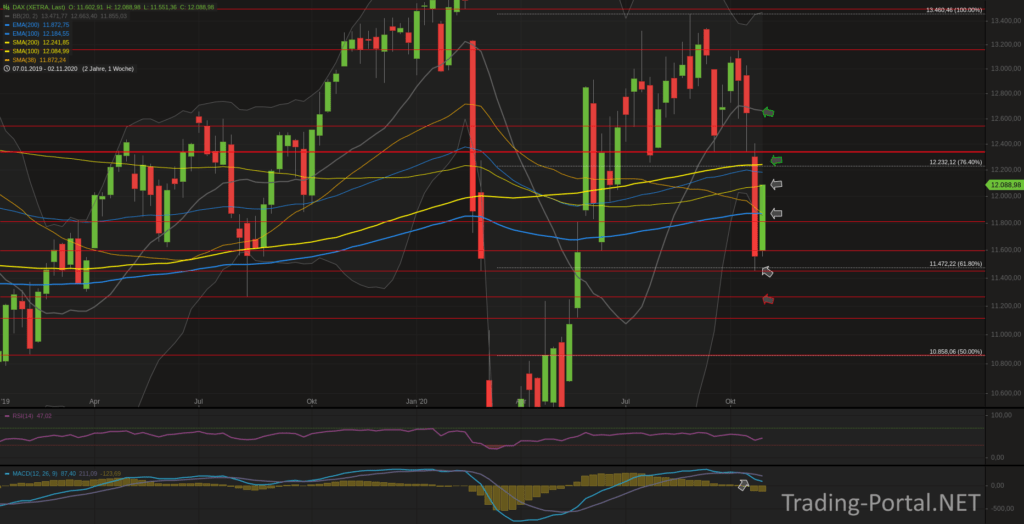Click the 12.600,00 price axis label
The image size is (1024, 524).
pyautogui.click(x=1006, y=119)
